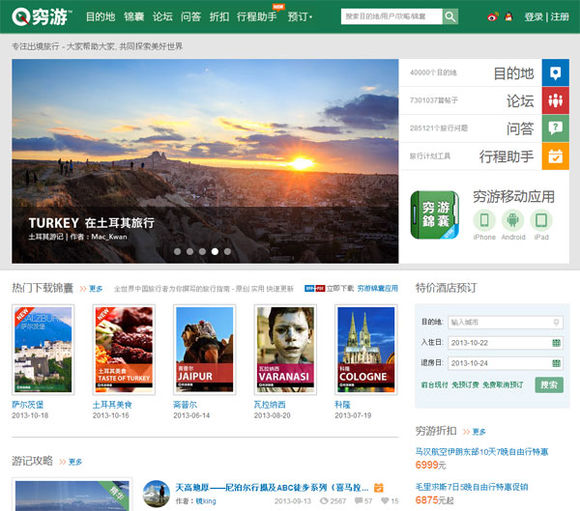The height and width of the screenshot is (511, 580).
Task: Click the 斋普尔 guide title link
Action: 185,405
